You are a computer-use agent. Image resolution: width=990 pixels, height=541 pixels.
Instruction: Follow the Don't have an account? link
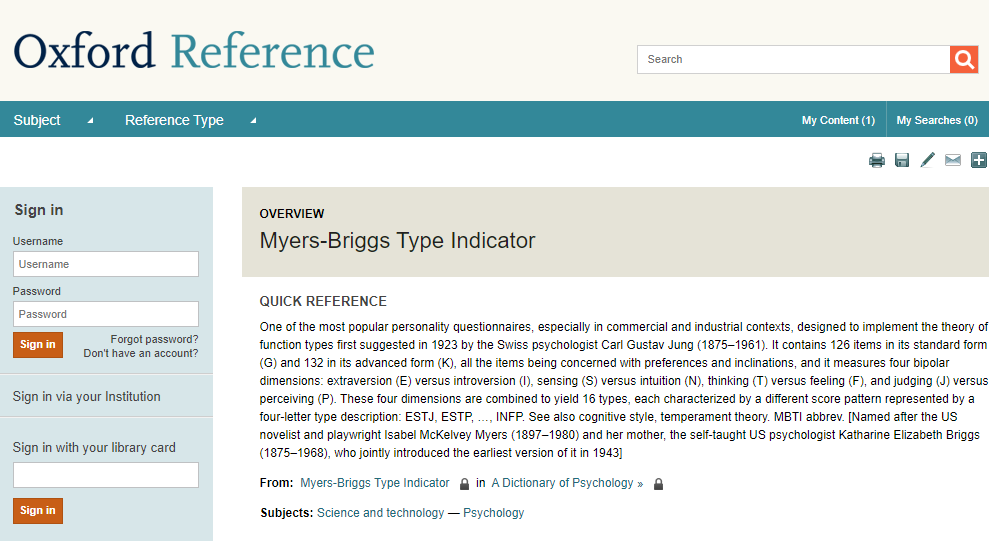point(141,354)
